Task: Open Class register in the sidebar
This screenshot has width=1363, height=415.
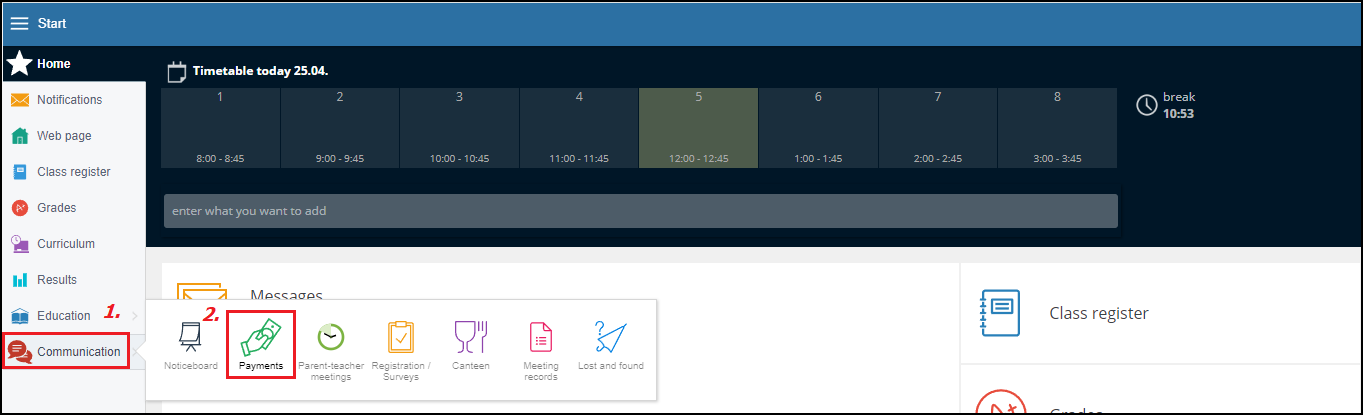Action: coord(73,172)
